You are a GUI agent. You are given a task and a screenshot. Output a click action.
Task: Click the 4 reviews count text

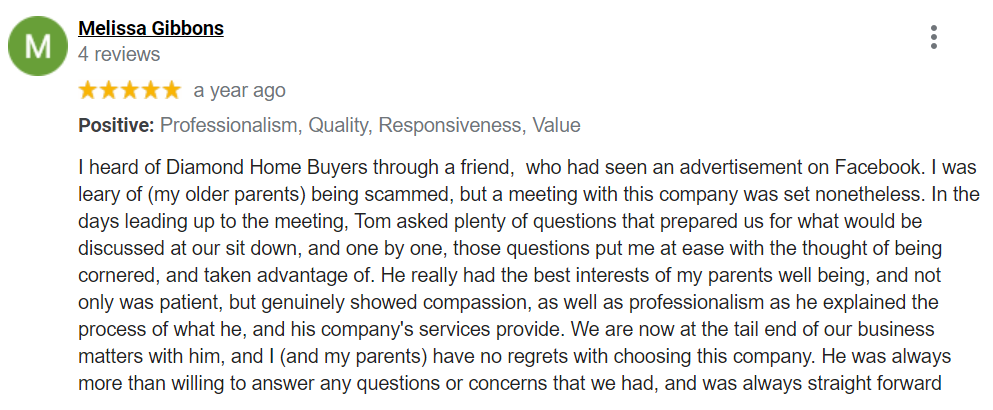pyautogui.click(x=119, y=54)
